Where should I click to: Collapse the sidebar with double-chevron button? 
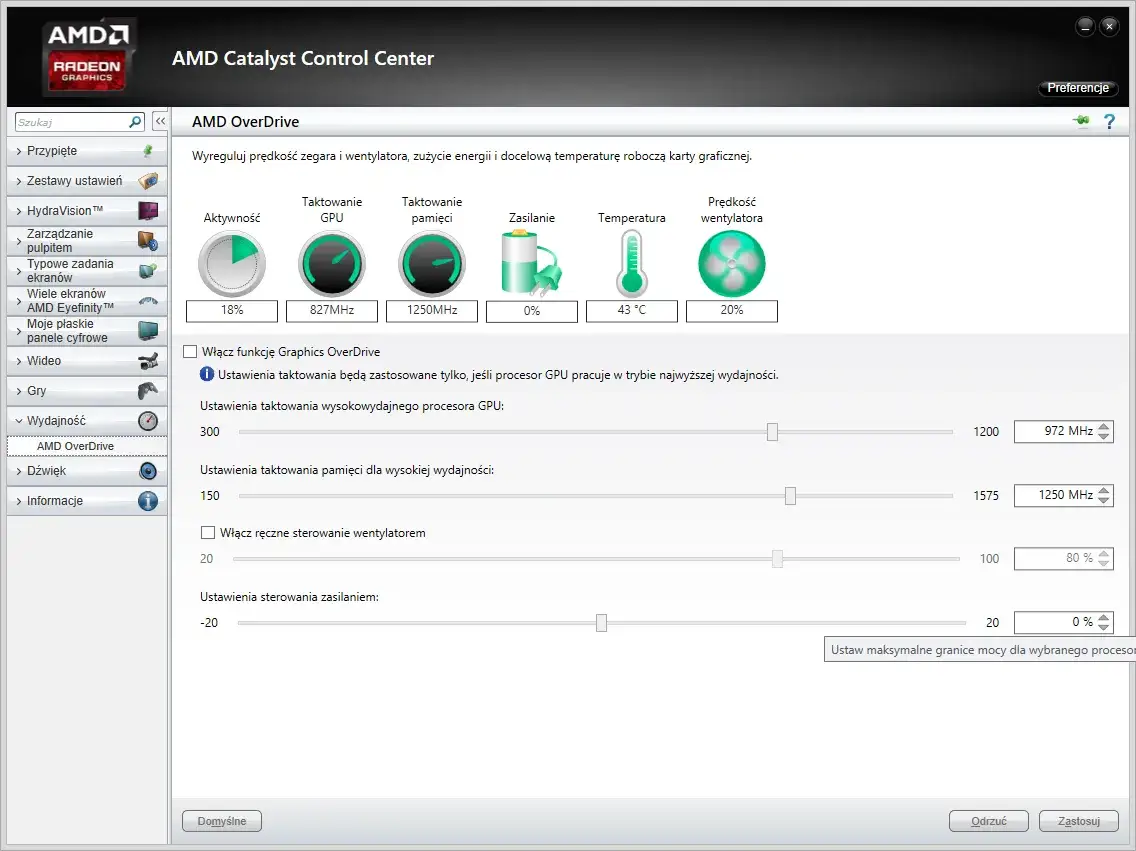160,122
